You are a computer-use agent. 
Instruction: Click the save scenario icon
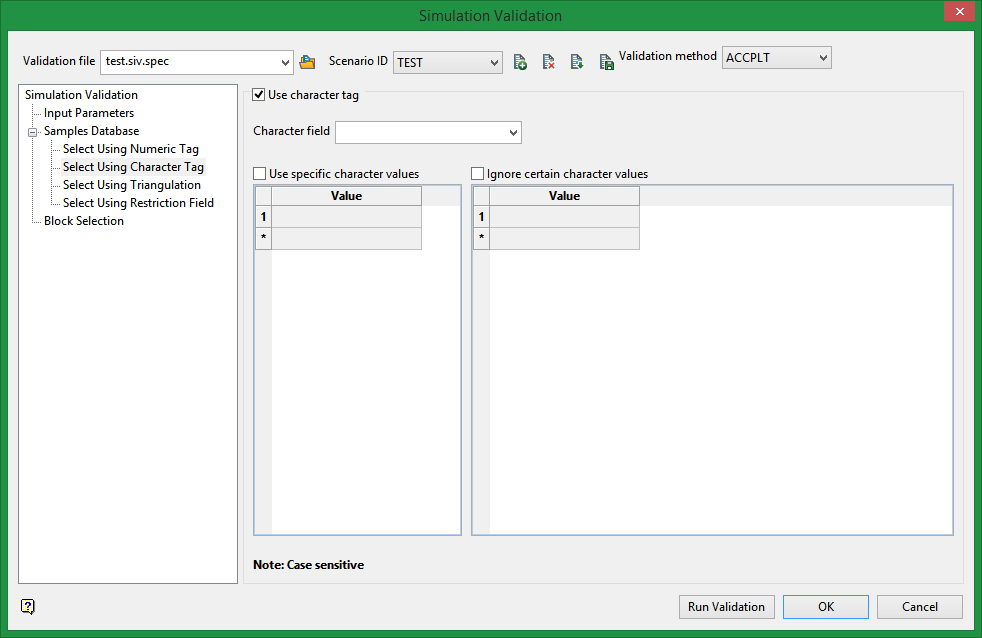click(606, 62)
